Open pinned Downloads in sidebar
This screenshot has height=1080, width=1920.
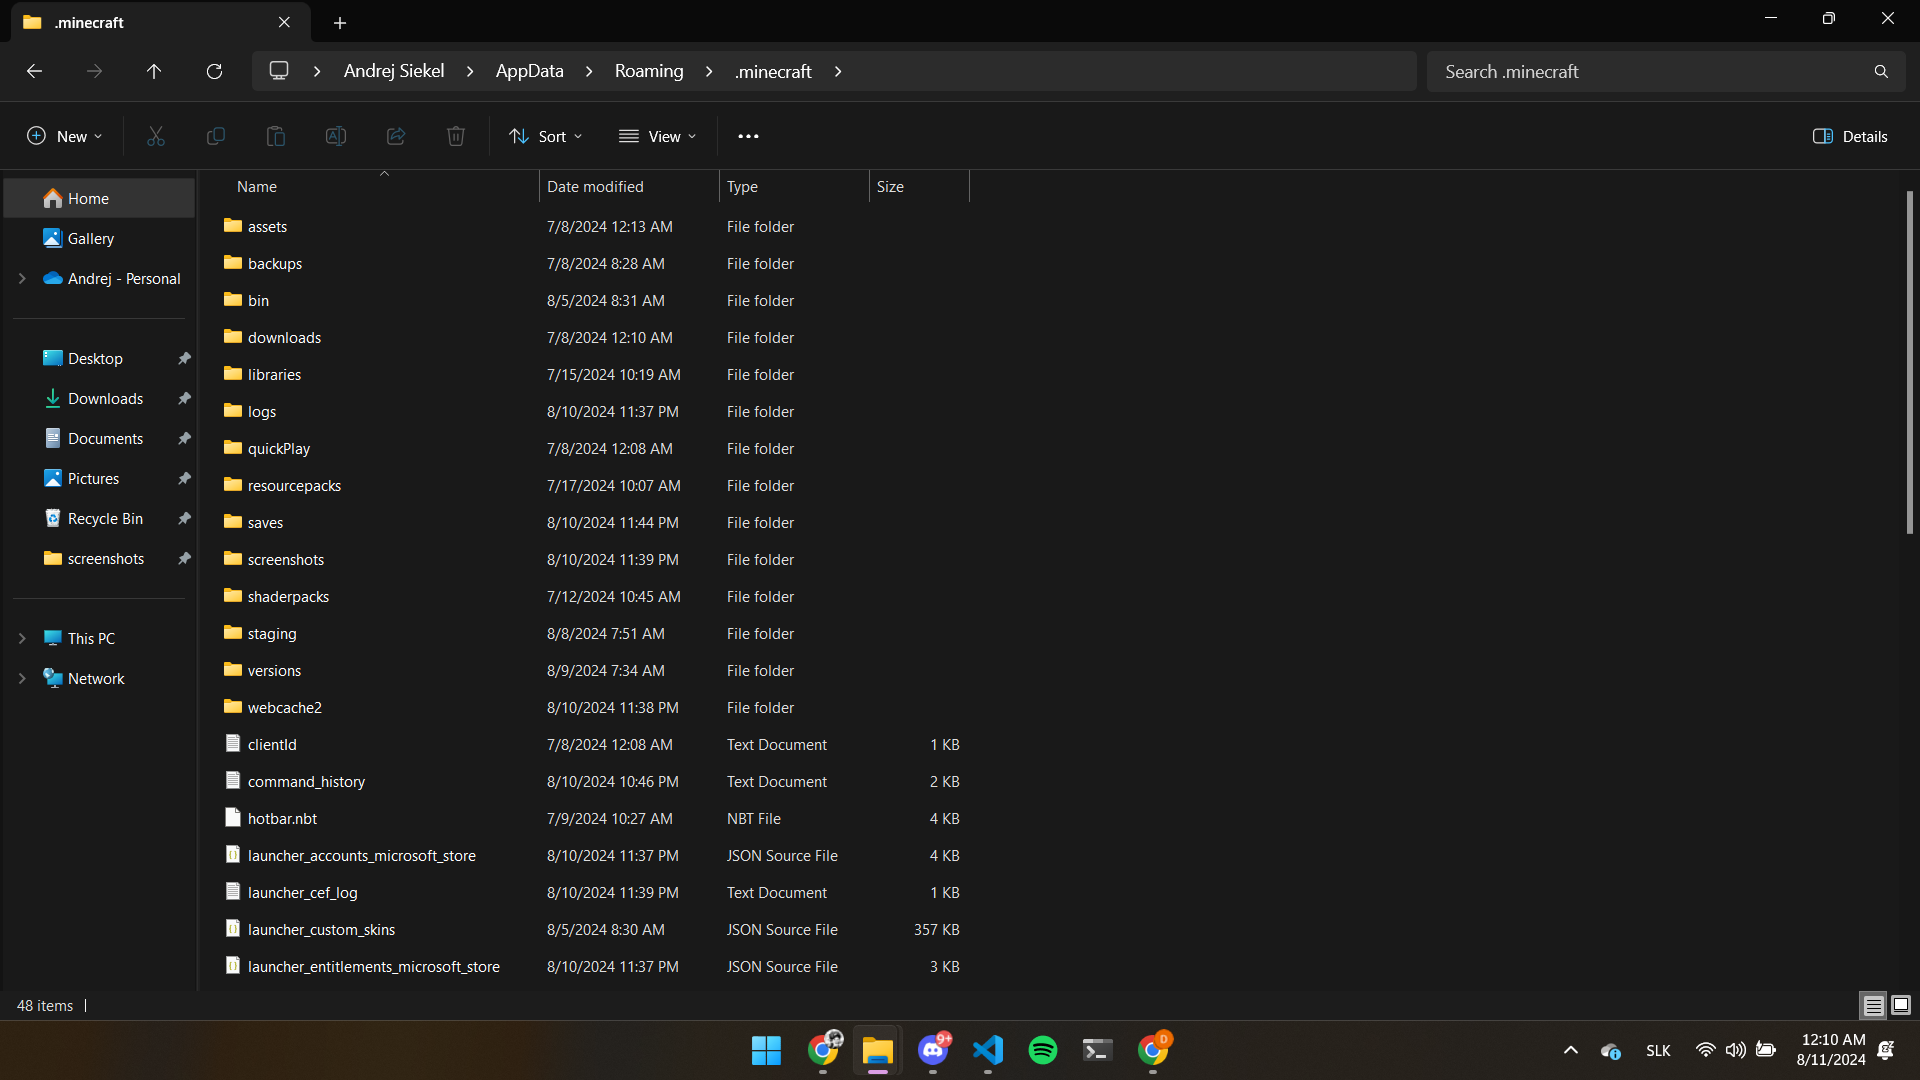click(x=100, y=399)
